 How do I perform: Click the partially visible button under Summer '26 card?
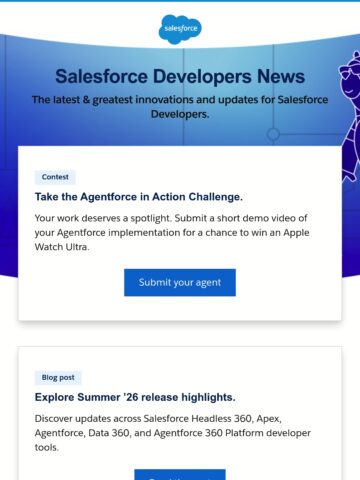[x=180, y=475]
